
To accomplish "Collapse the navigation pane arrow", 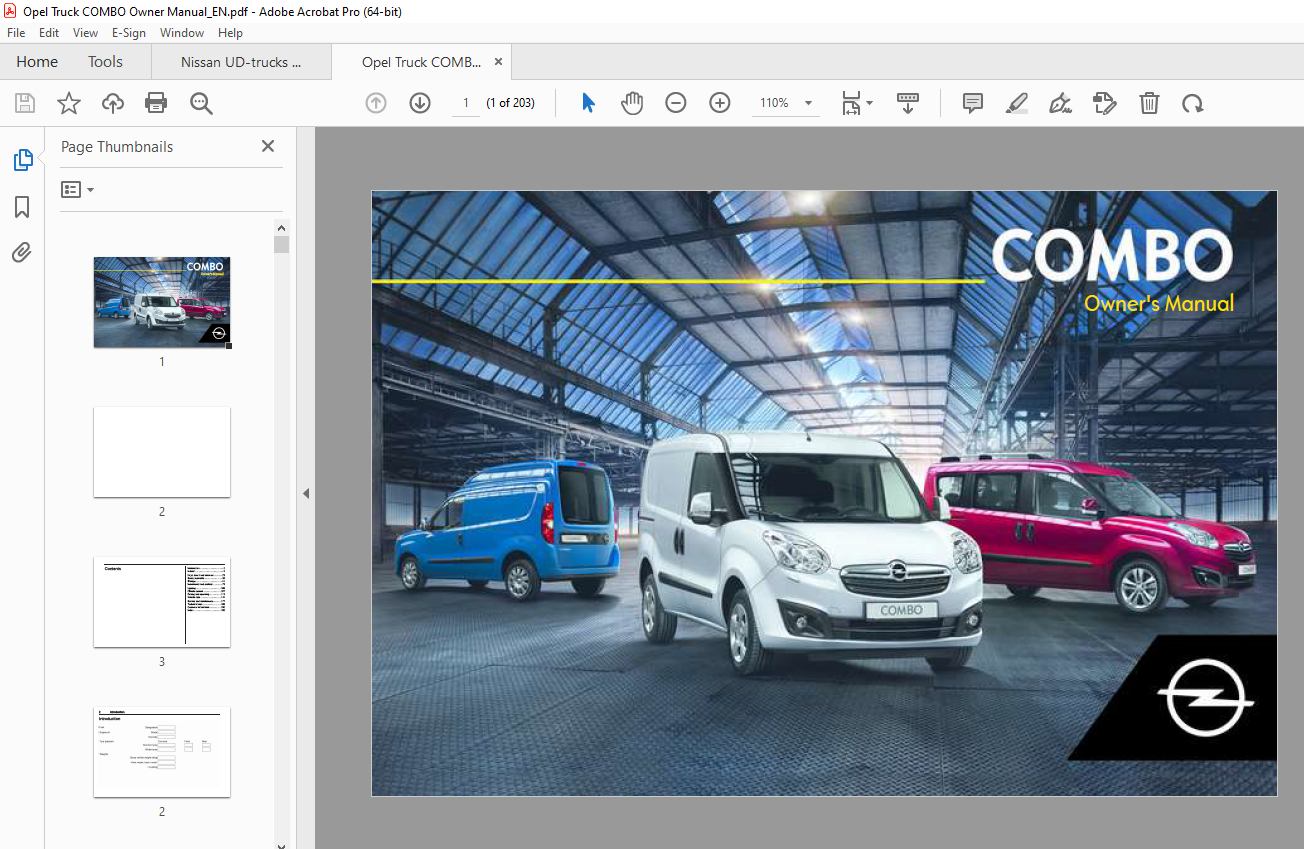I will tap(306, 493).
